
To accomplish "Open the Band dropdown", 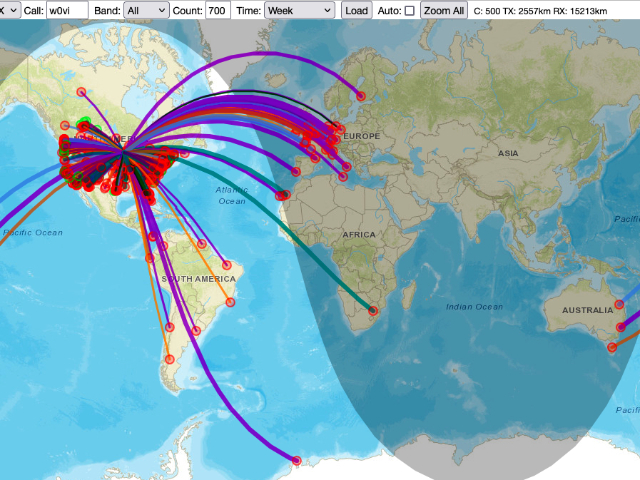I will (x=146, y=10).
